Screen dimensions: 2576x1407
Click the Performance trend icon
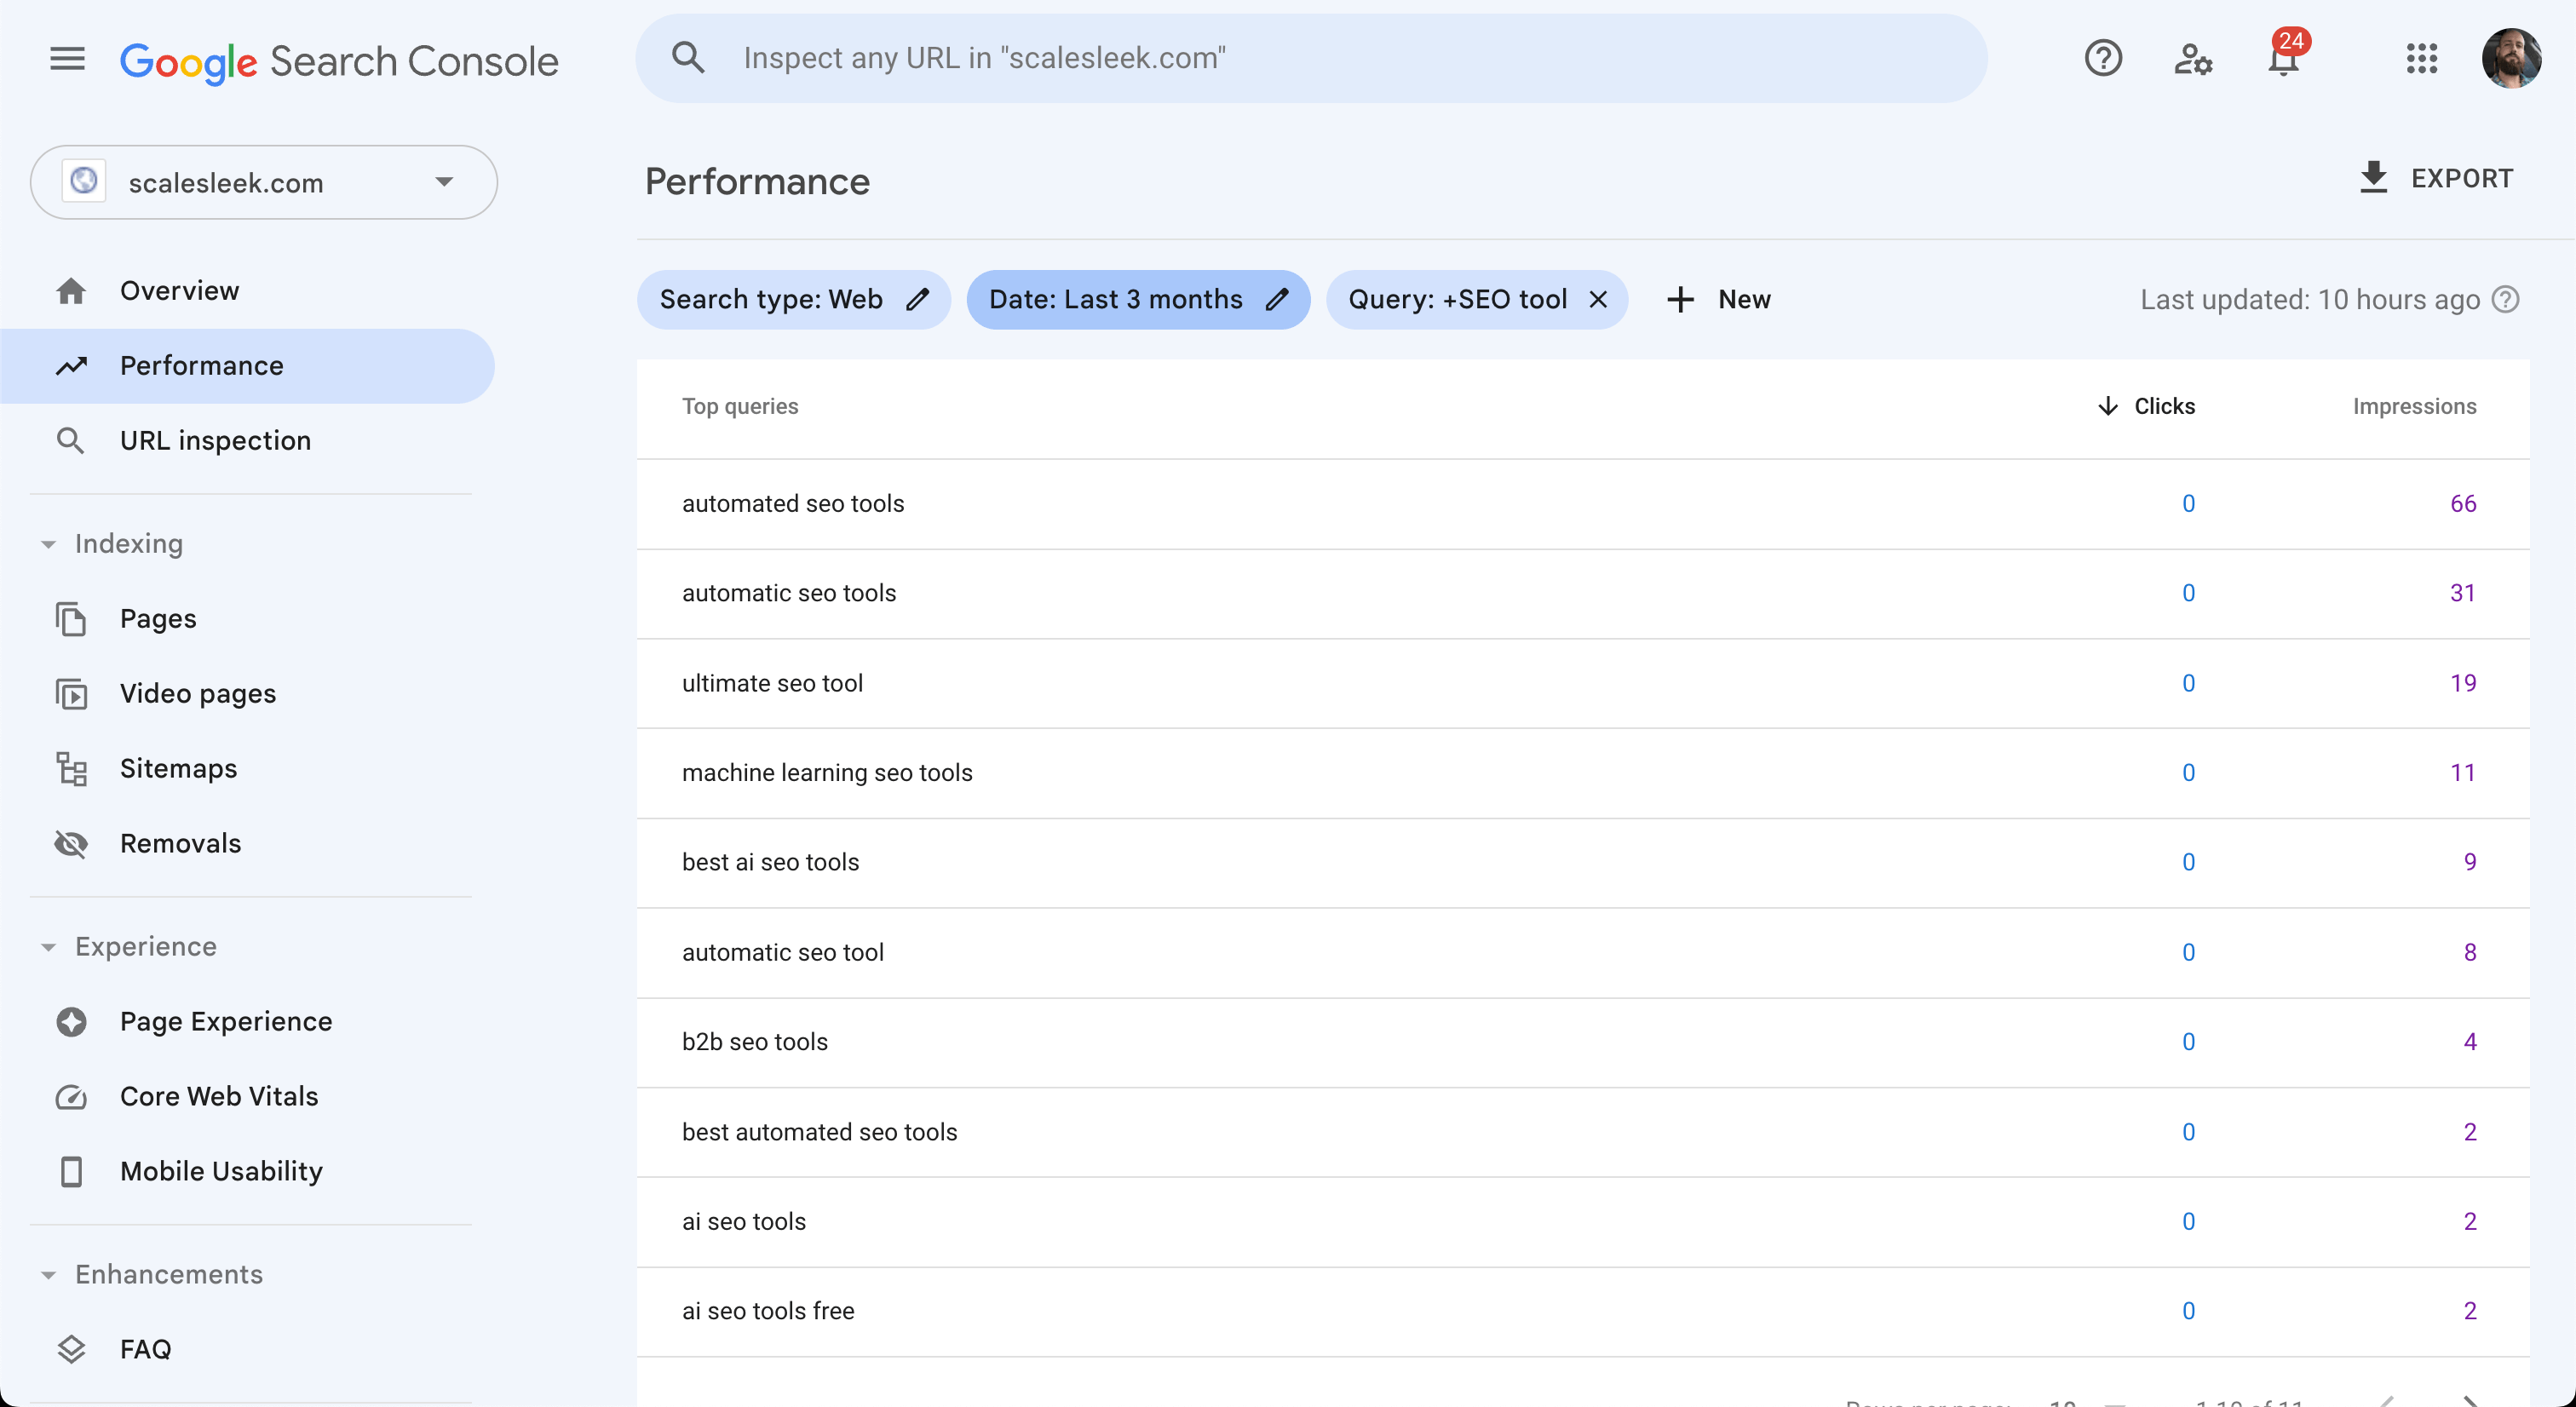pos(71,366)
